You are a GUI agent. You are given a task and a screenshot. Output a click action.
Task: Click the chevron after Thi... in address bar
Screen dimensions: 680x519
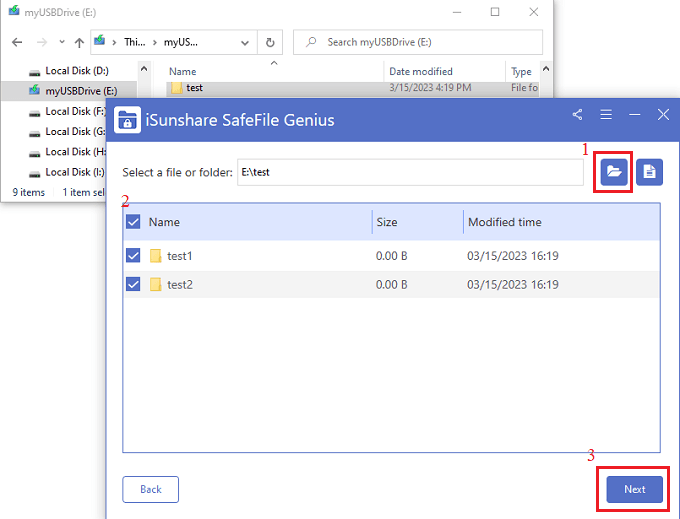[x=155, y=42]
